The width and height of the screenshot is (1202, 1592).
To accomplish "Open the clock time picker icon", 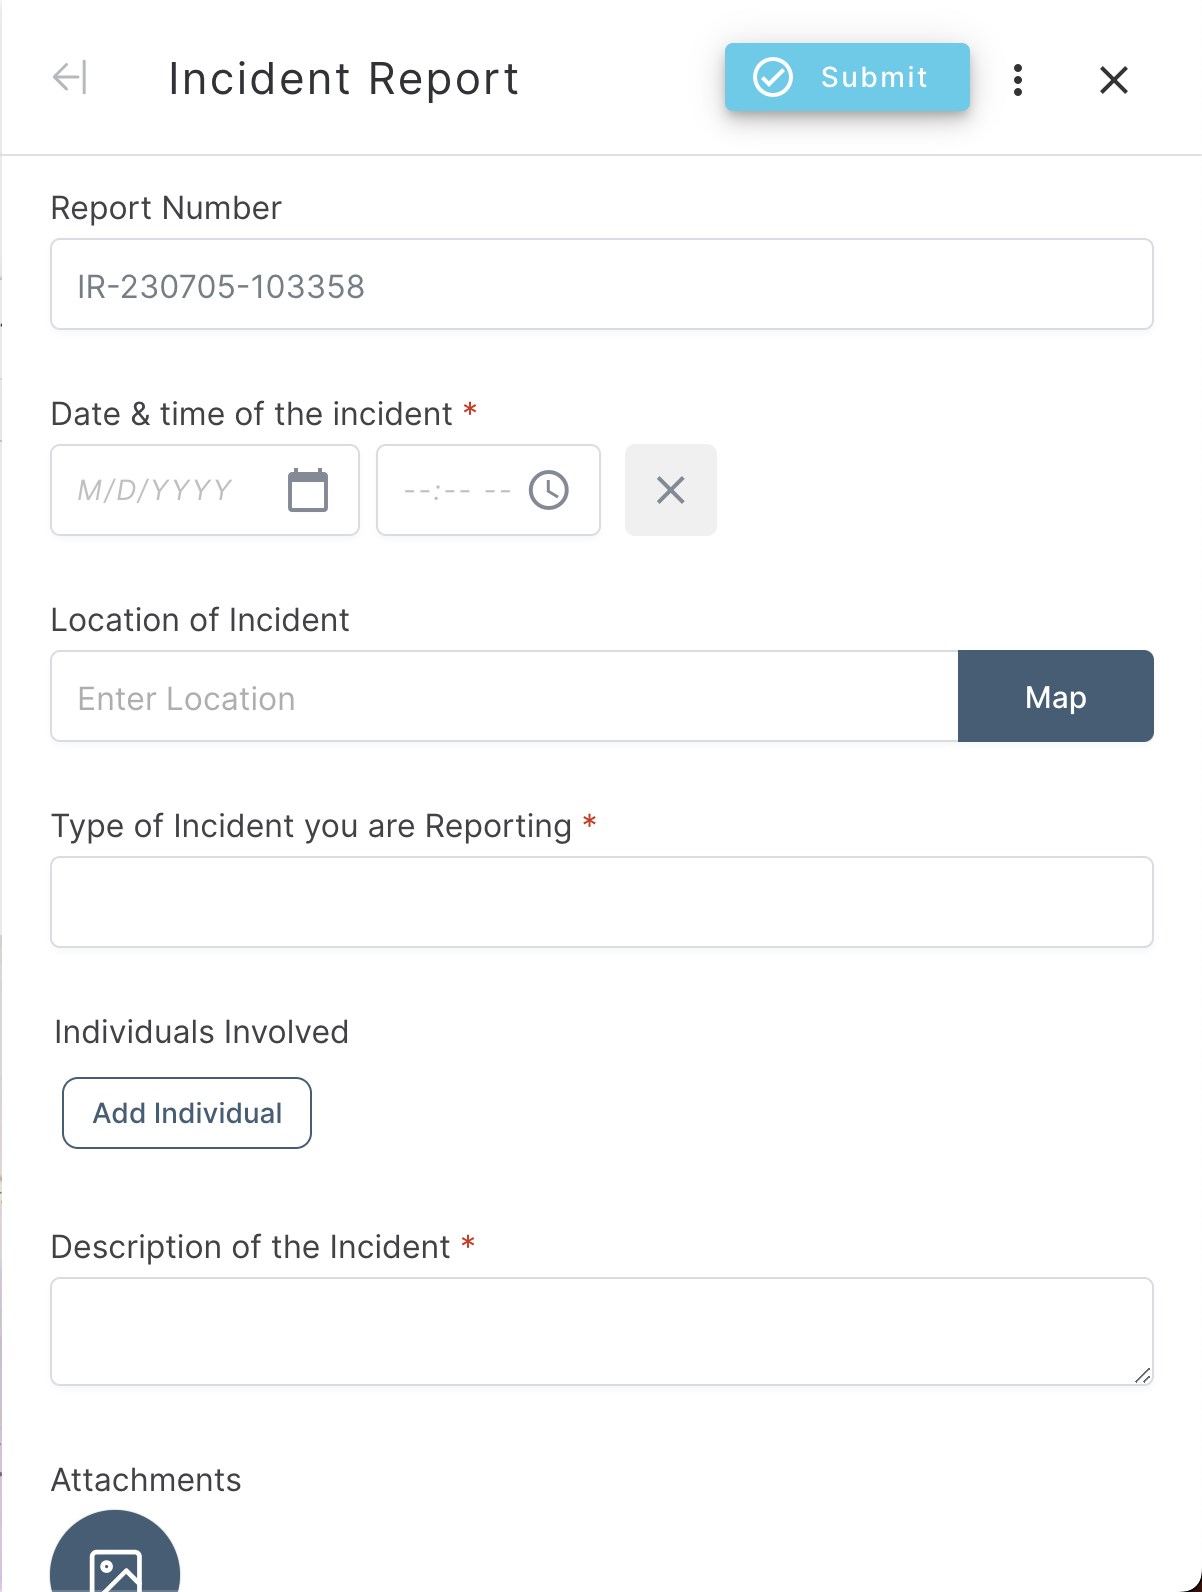I will click(549, 490).
